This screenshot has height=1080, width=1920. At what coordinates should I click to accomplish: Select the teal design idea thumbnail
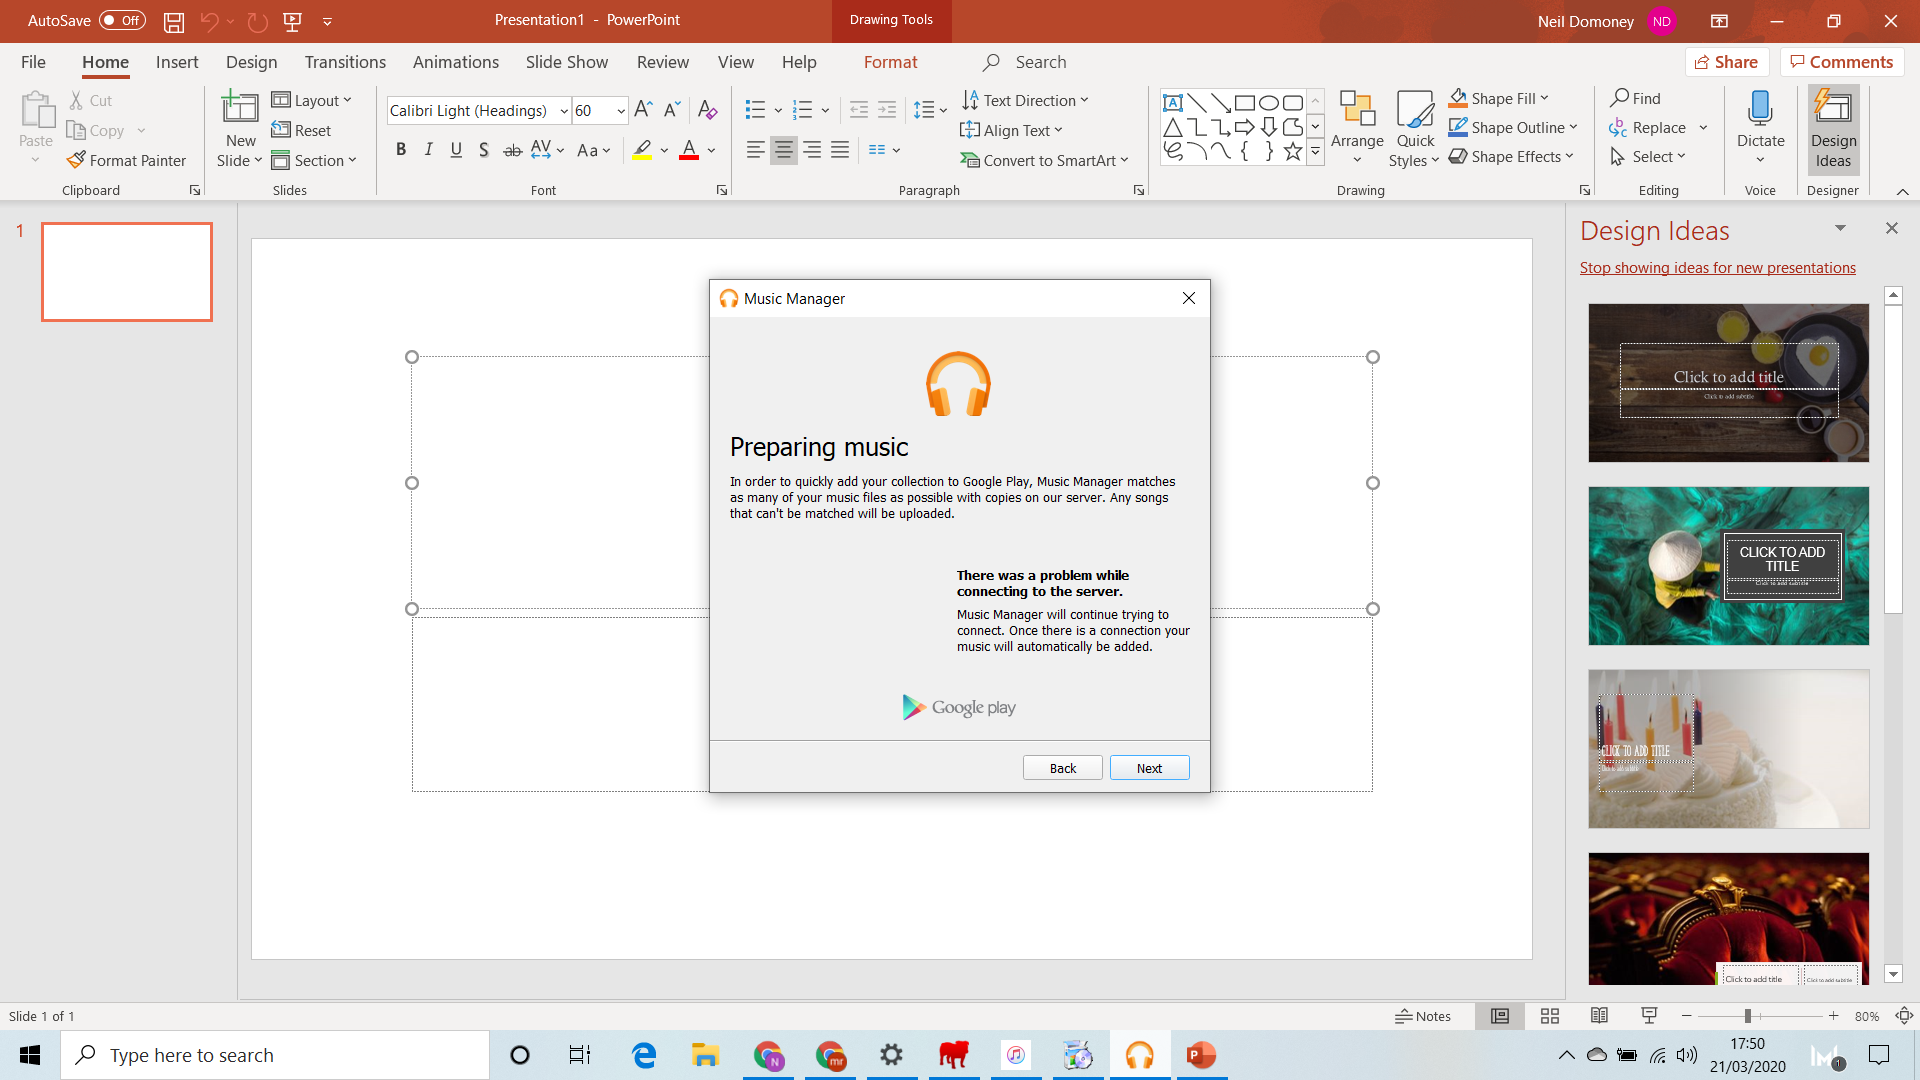click(1728, 566)
